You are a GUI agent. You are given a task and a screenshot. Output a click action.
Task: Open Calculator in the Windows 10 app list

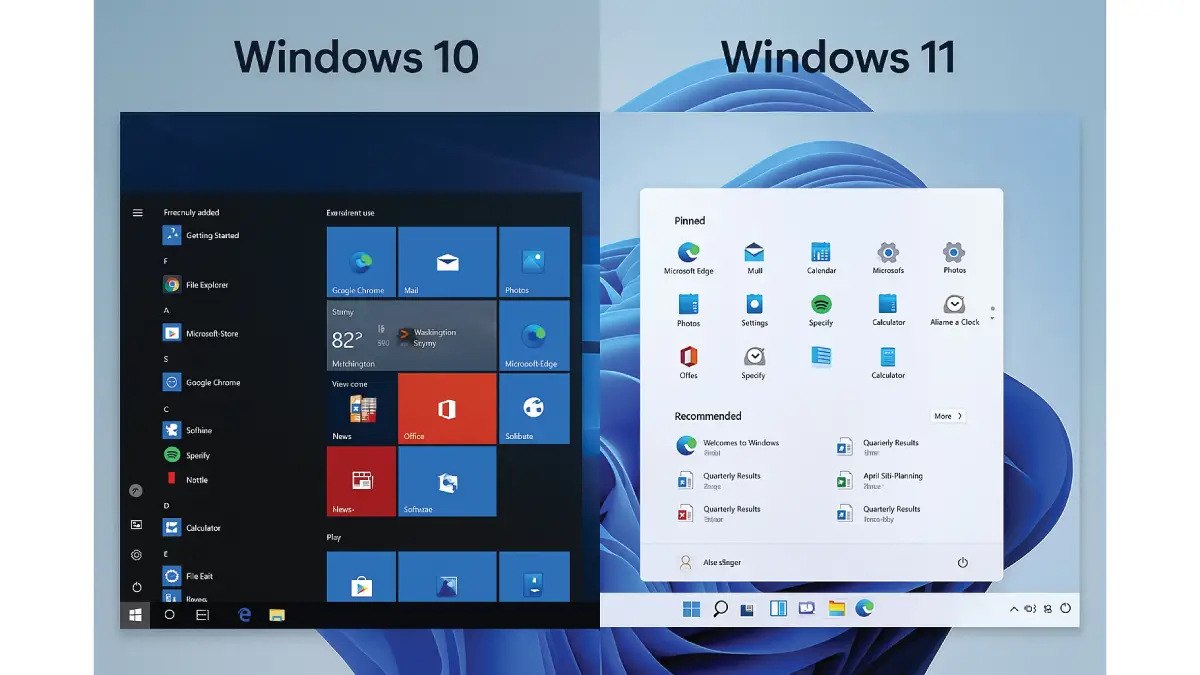pyautogui.click(x=192, y=527)
